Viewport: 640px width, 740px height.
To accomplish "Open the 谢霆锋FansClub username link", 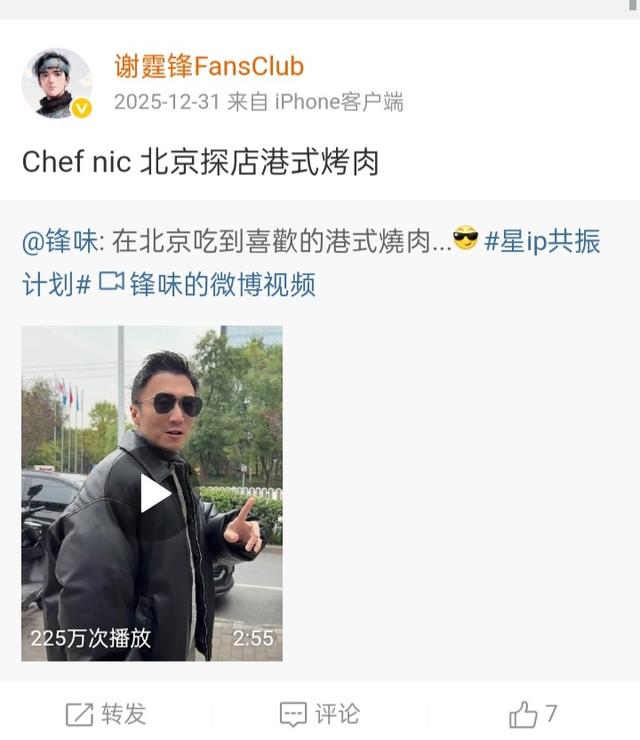I will tap(209, 66).
